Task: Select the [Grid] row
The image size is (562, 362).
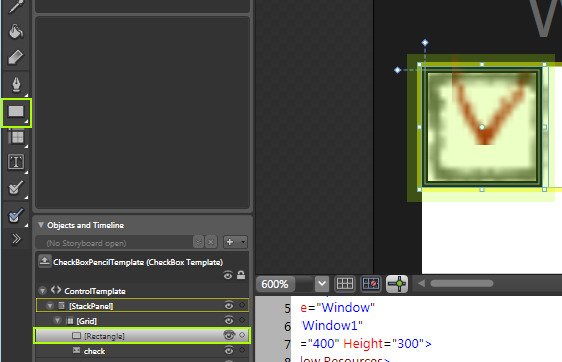Action: [142, 320]
